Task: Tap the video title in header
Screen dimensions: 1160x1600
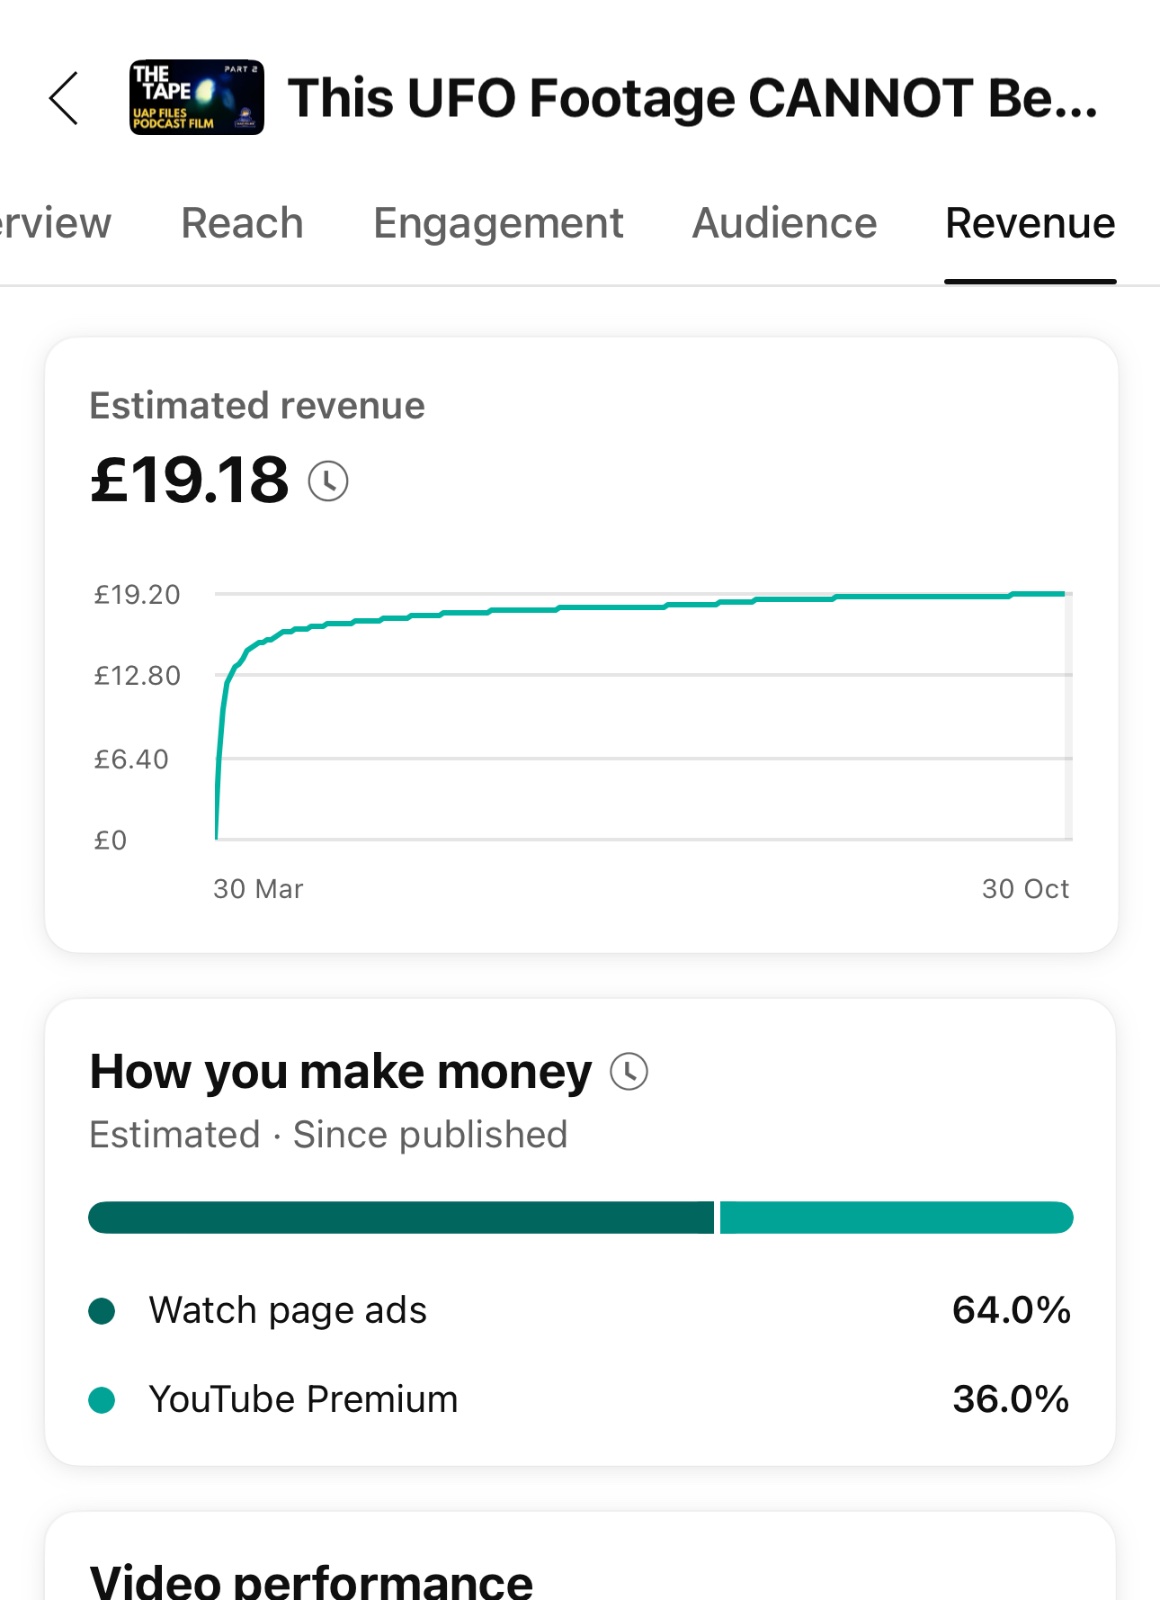Action: [692, 98]
